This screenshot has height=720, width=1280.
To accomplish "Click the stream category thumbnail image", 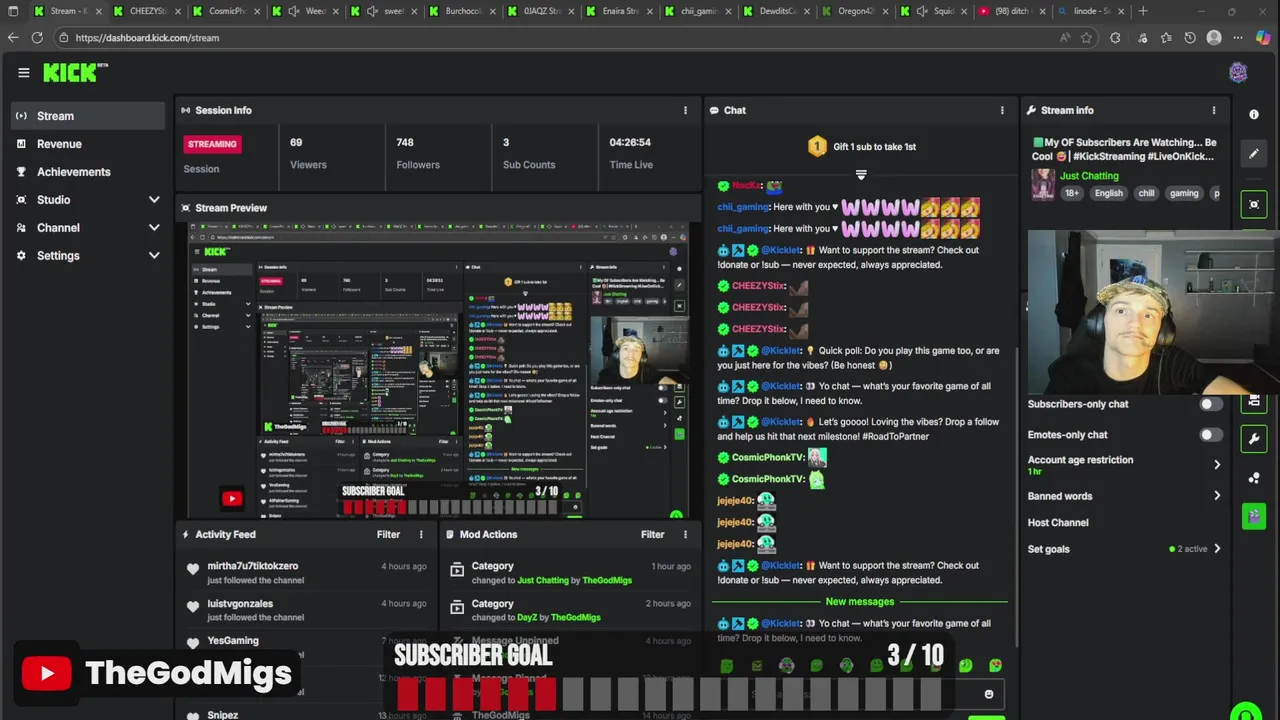I will [1043, 184].
